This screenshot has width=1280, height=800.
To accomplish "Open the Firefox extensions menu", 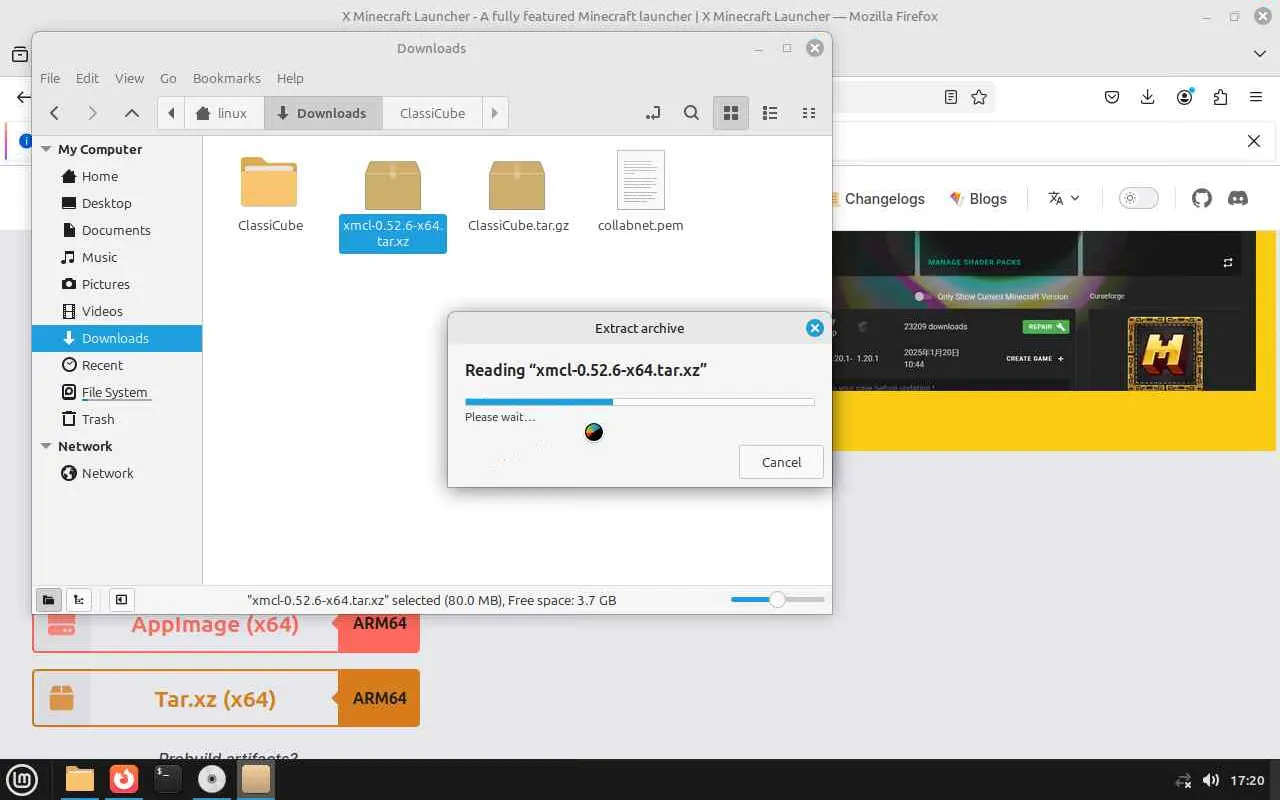I will point(1220,97).
